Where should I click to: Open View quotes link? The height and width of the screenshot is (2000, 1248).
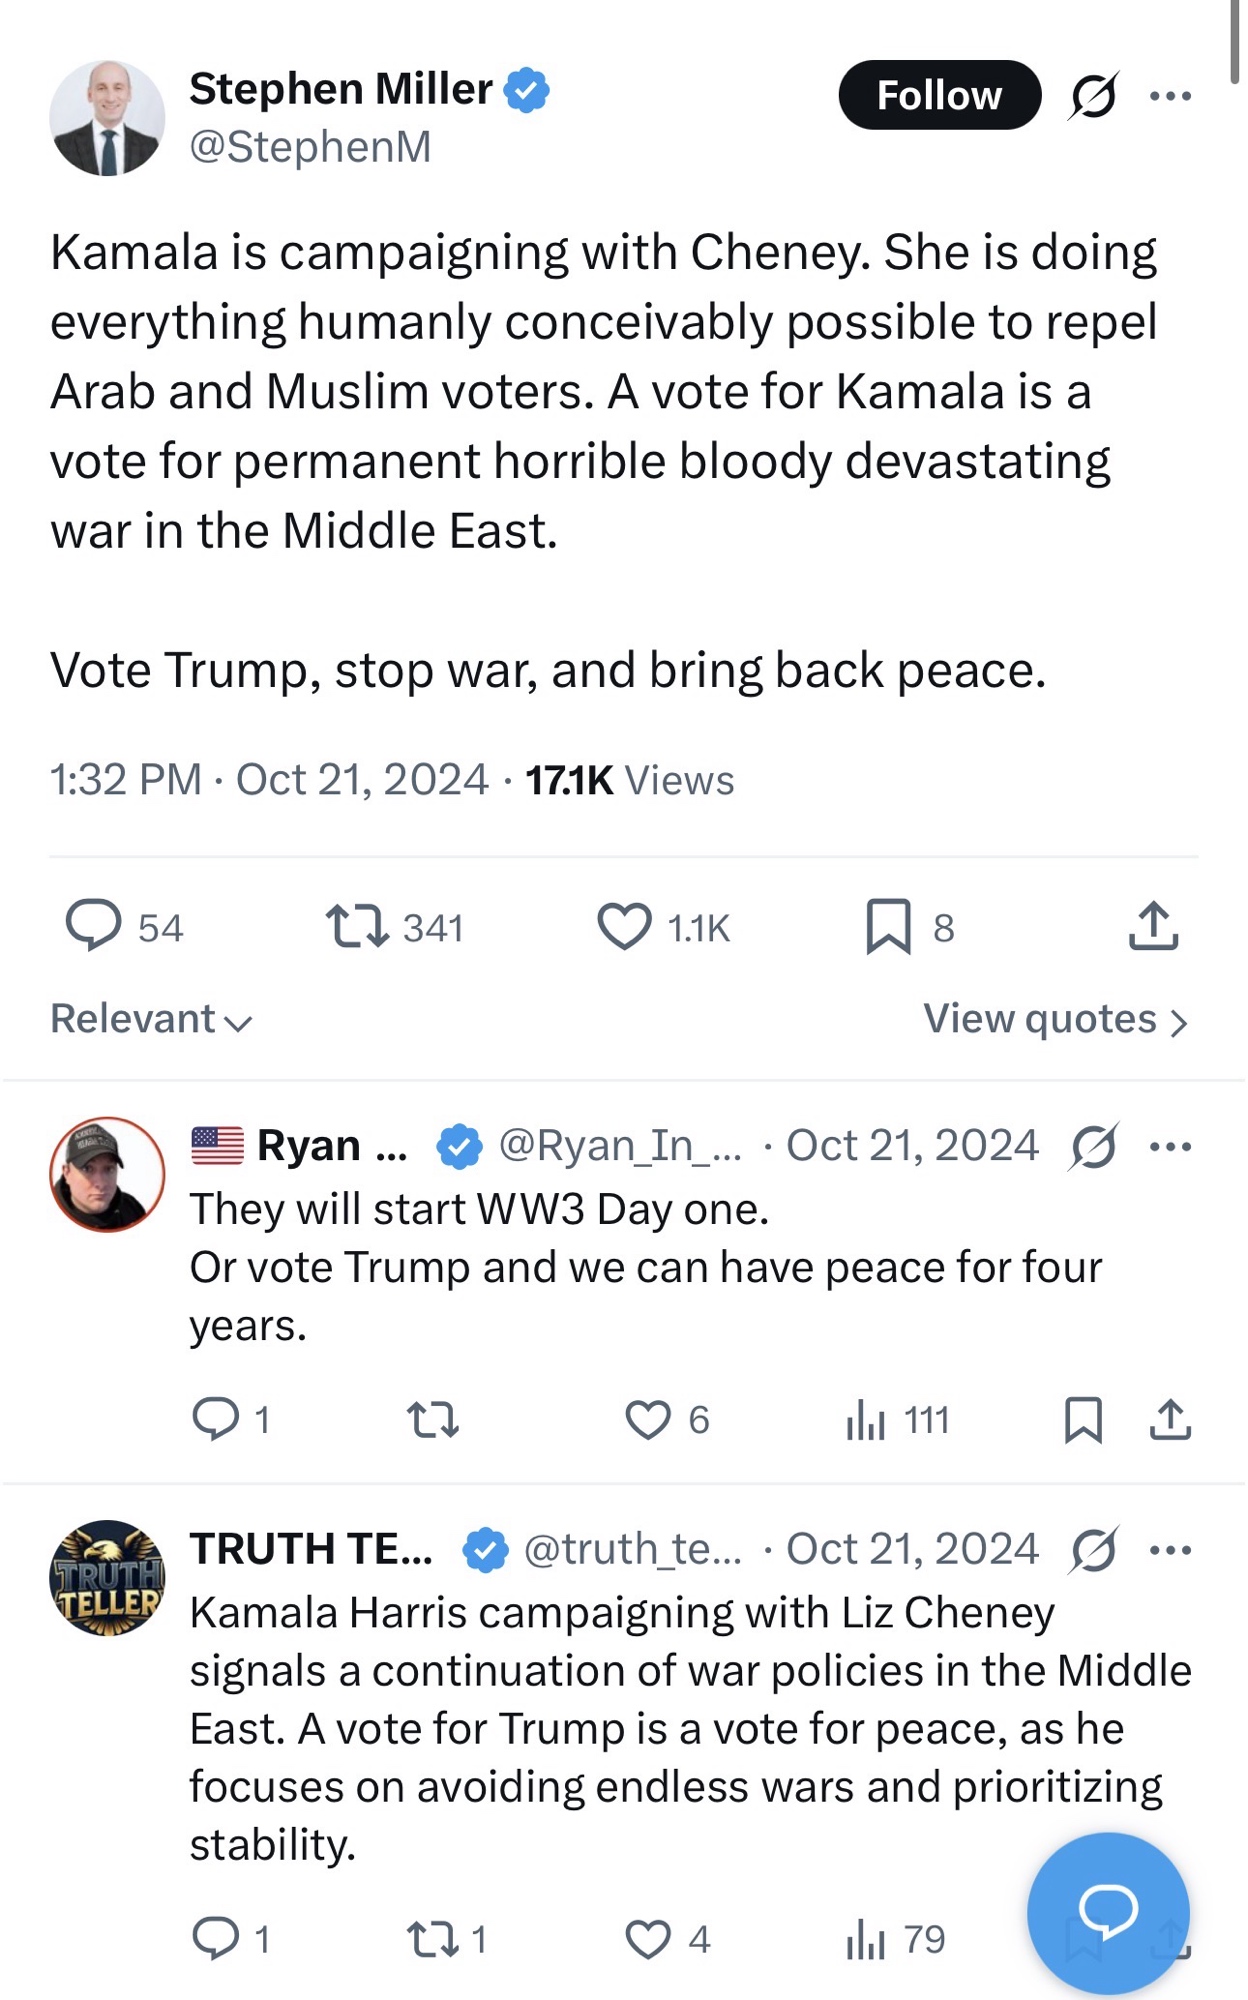1055,1019
